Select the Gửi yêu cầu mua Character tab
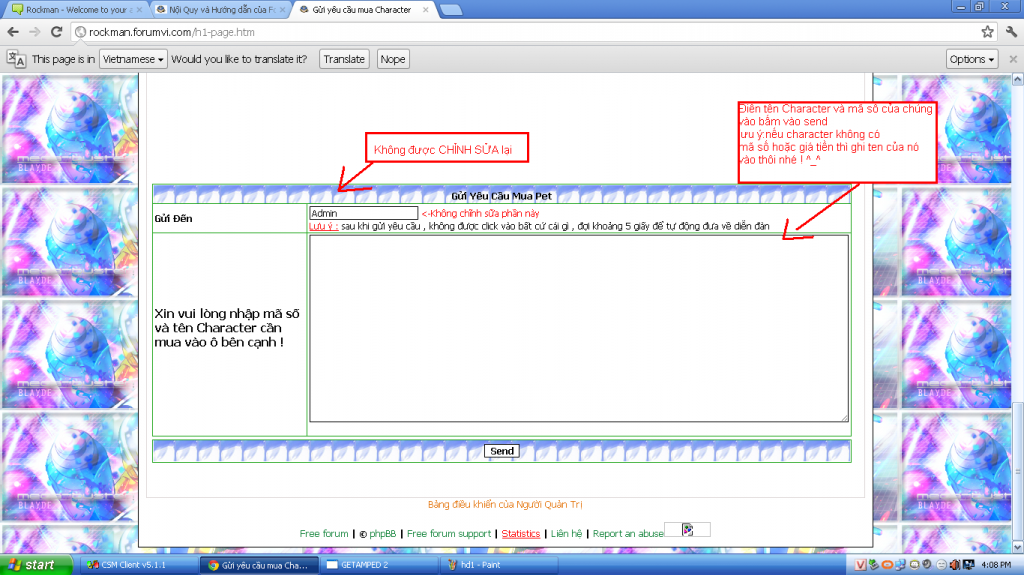This screenshot has height=575, width=1024. pos(361,10)
